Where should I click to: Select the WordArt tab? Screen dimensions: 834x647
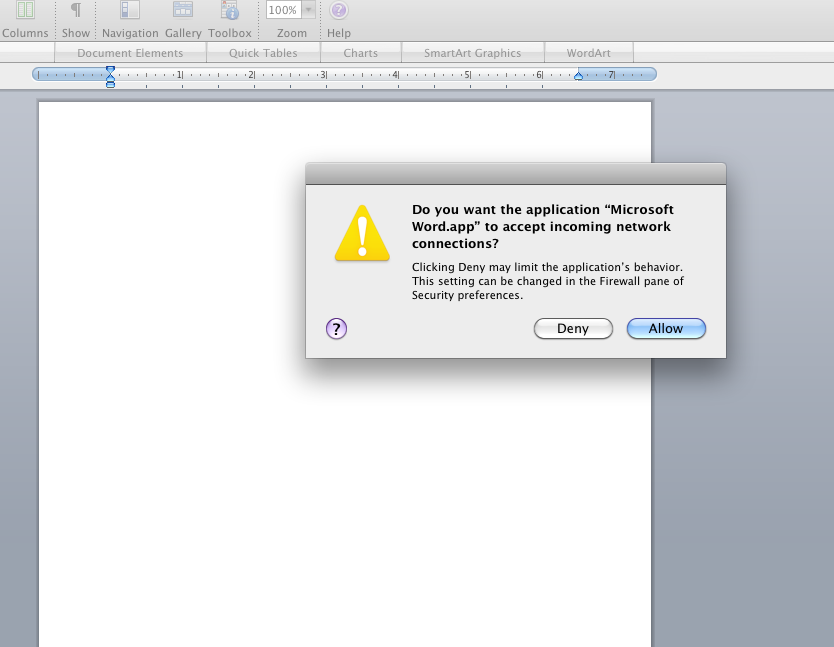[589, 53]
